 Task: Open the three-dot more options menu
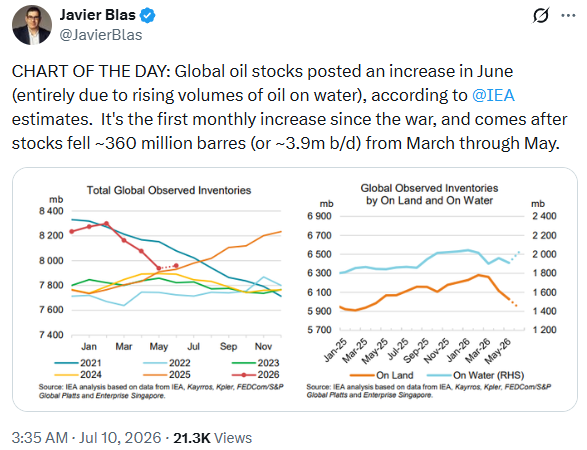pos(568,16)
